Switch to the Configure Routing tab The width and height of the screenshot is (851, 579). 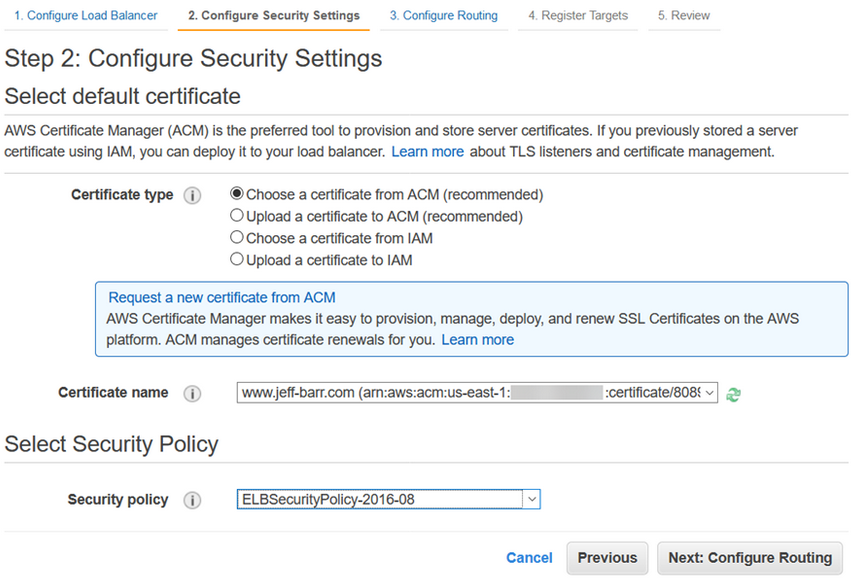[x=443, y=16]
